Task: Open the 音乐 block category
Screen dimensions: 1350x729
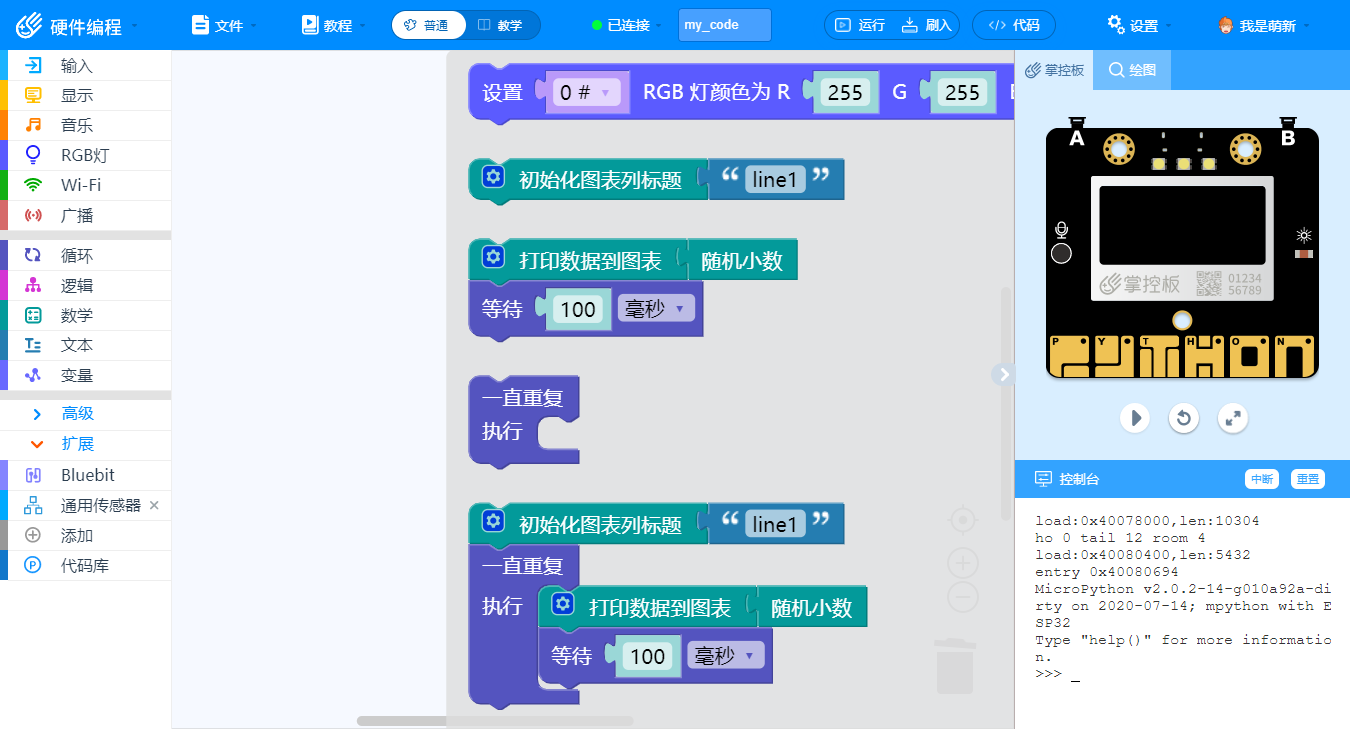Action: pyautogui.click(x=85, y=126)
